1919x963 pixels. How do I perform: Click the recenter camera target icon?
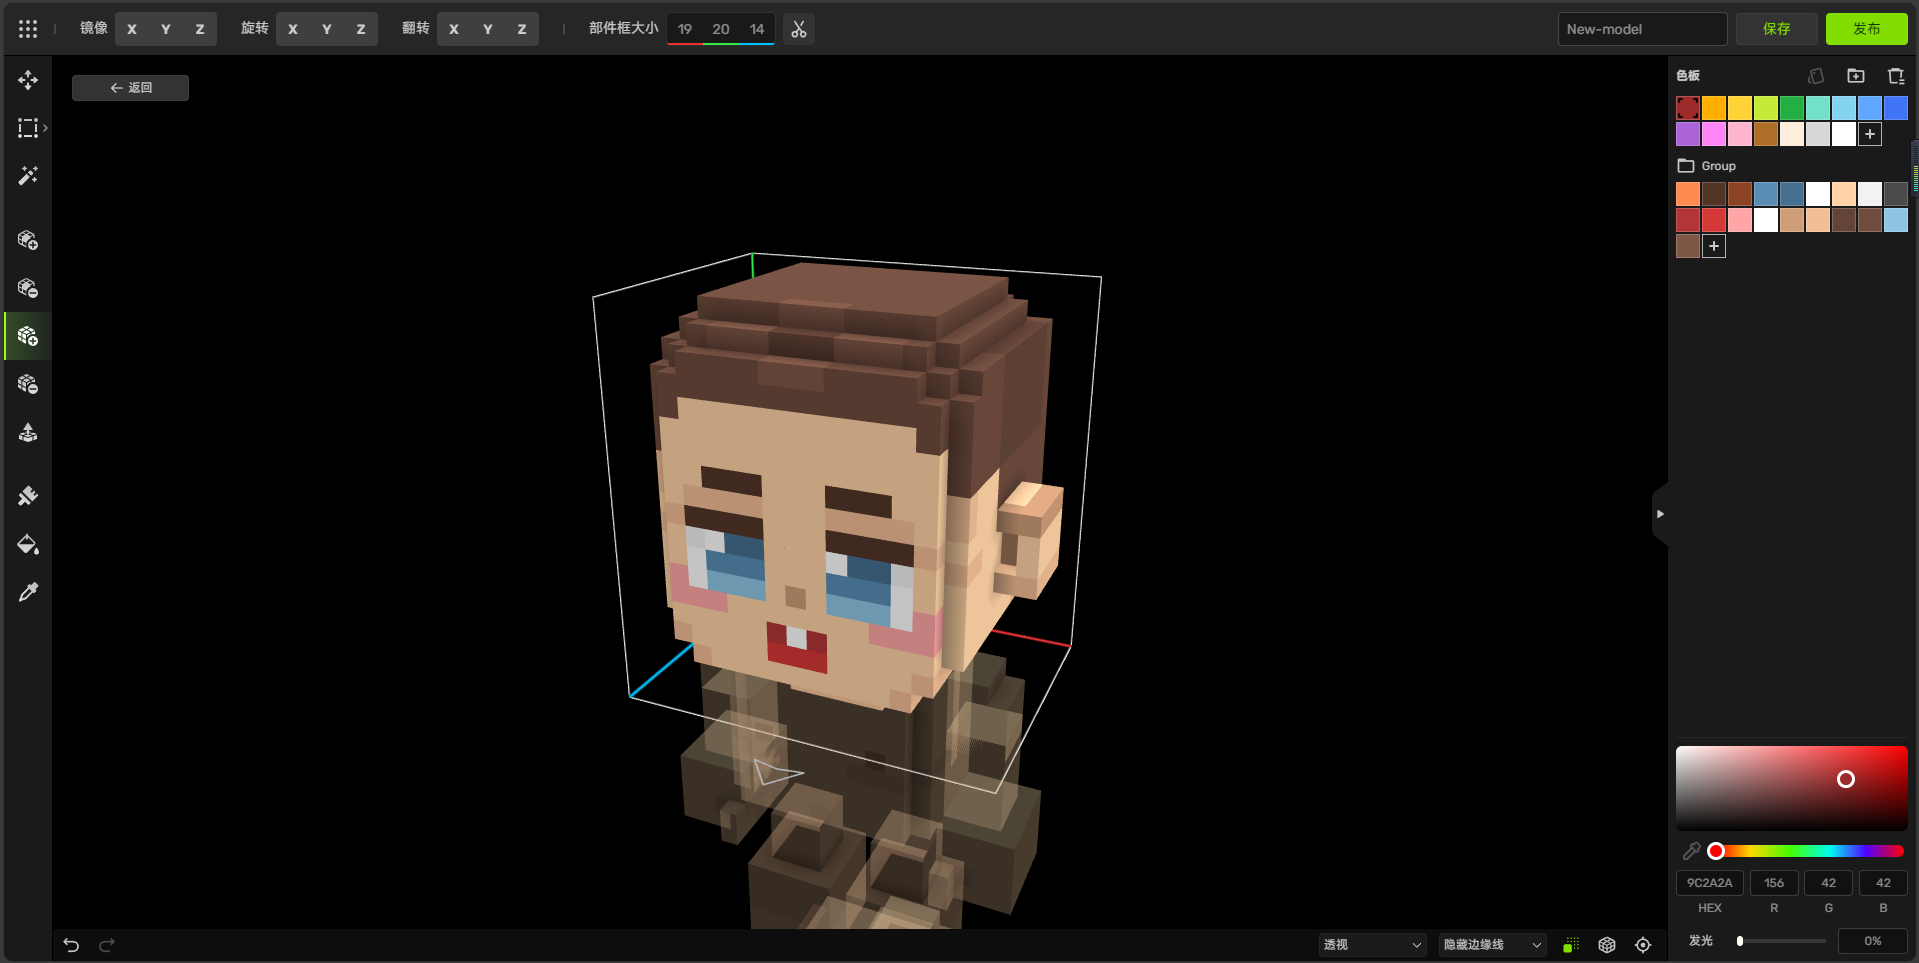(1643, 945)
